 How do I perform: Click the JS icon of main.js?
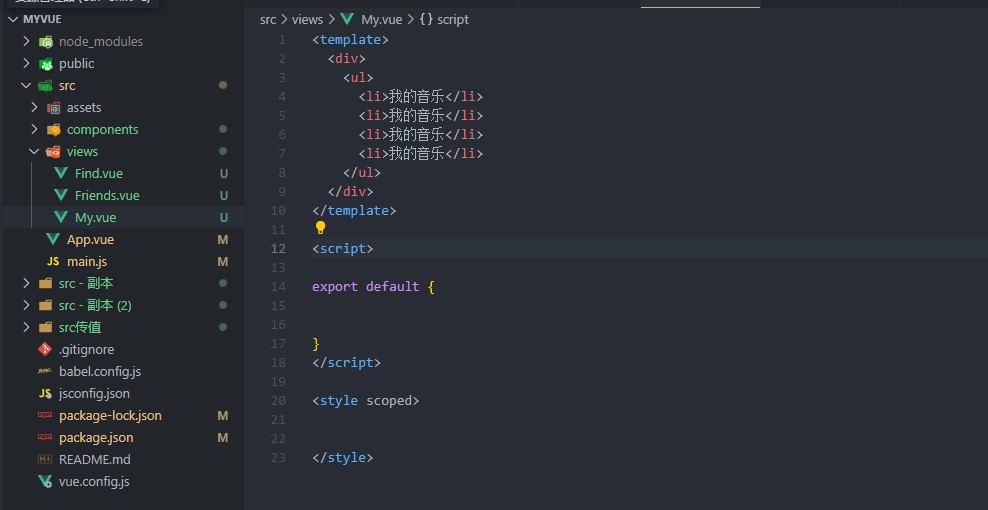54,262
